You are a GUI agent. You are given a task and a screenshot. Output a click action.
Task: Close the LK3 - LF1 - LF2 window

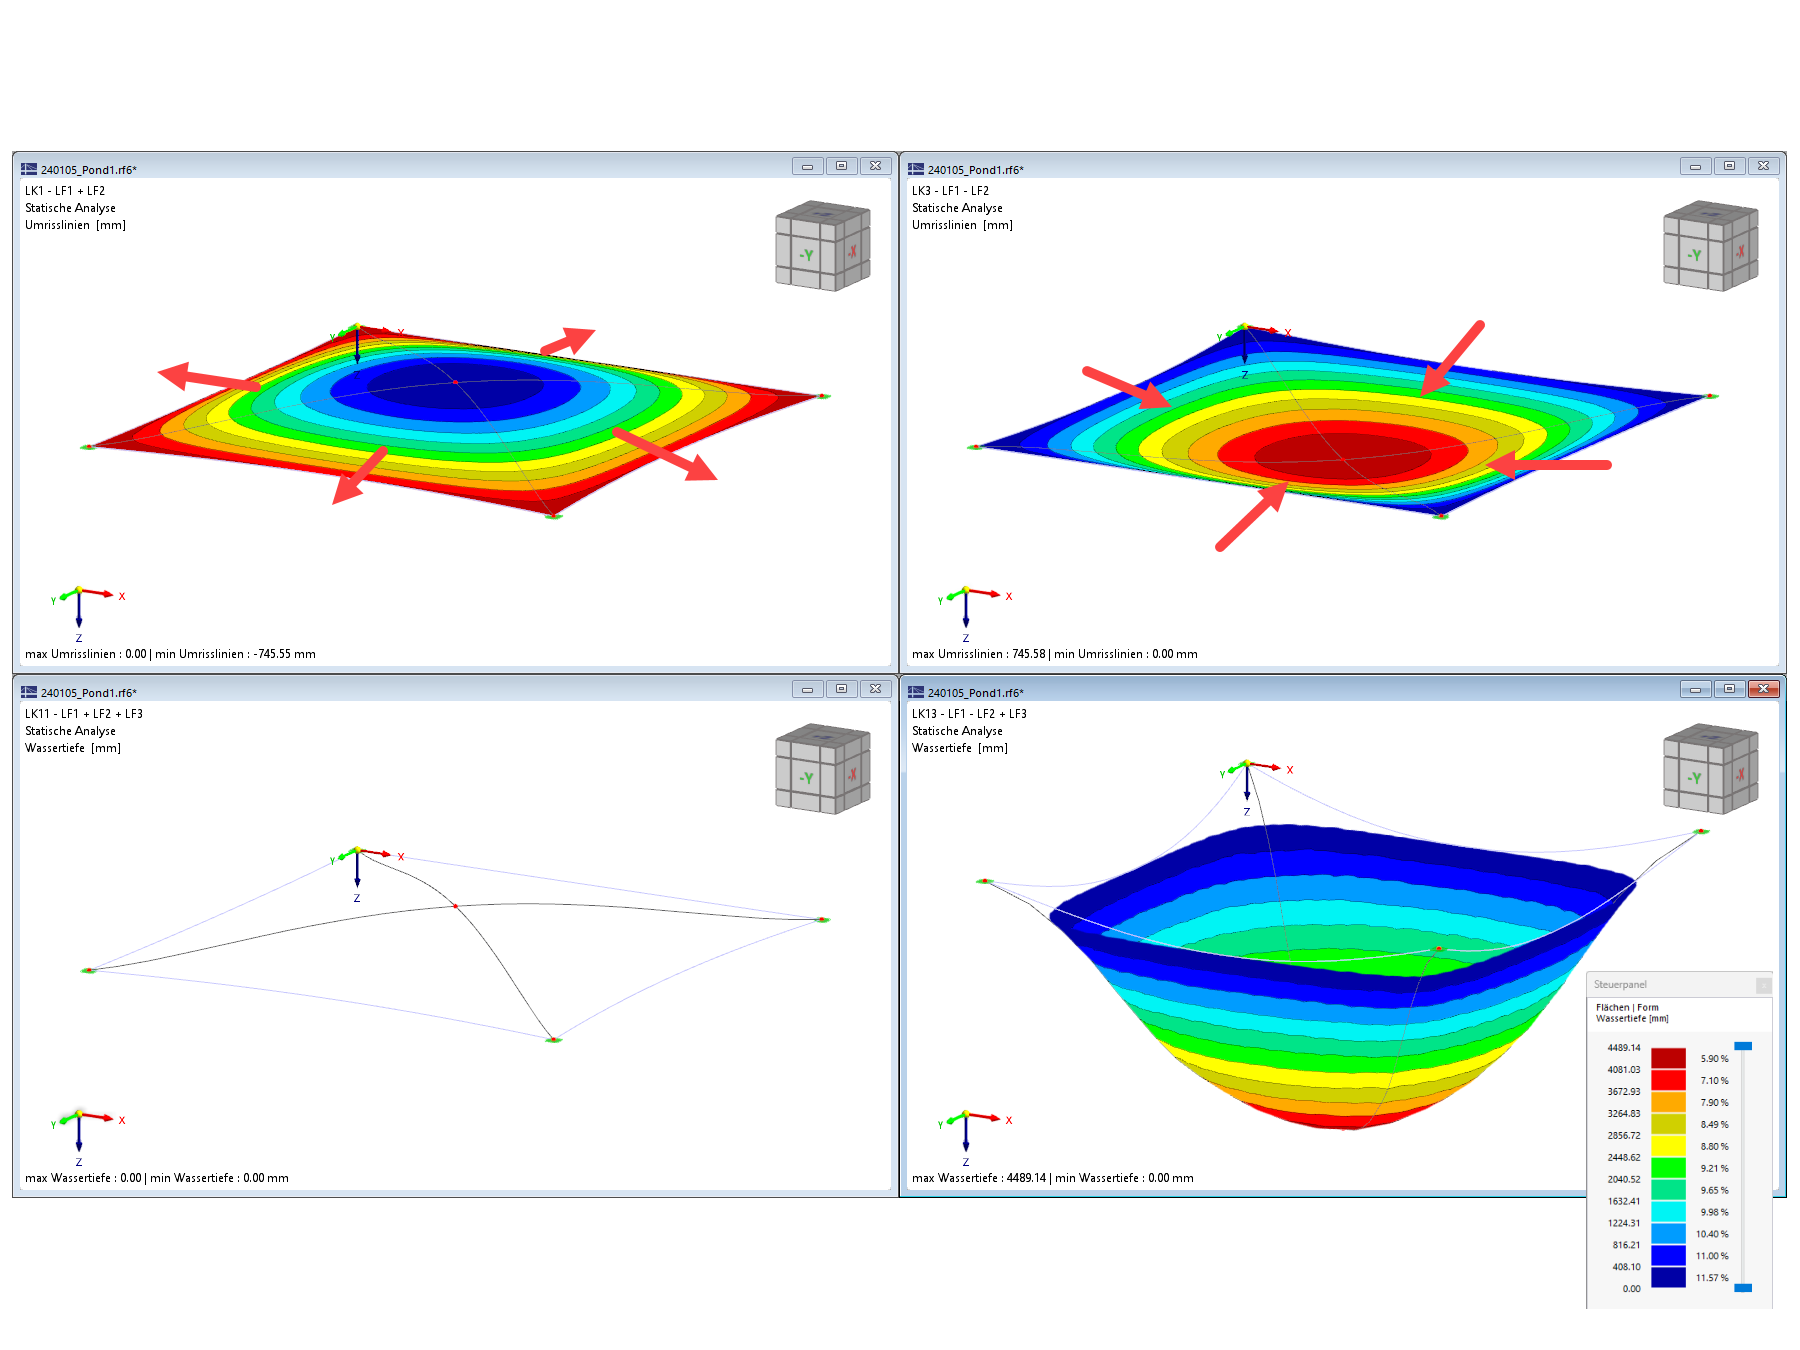[1763, 166]
